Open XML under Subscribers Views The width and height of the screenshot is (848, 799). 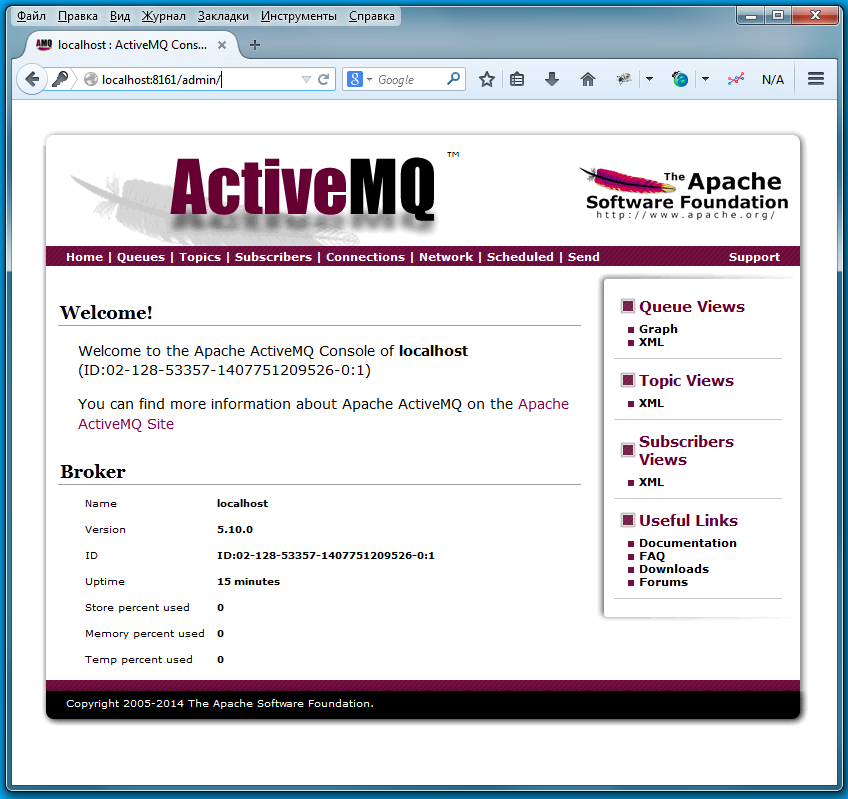[x=651, y=482]
